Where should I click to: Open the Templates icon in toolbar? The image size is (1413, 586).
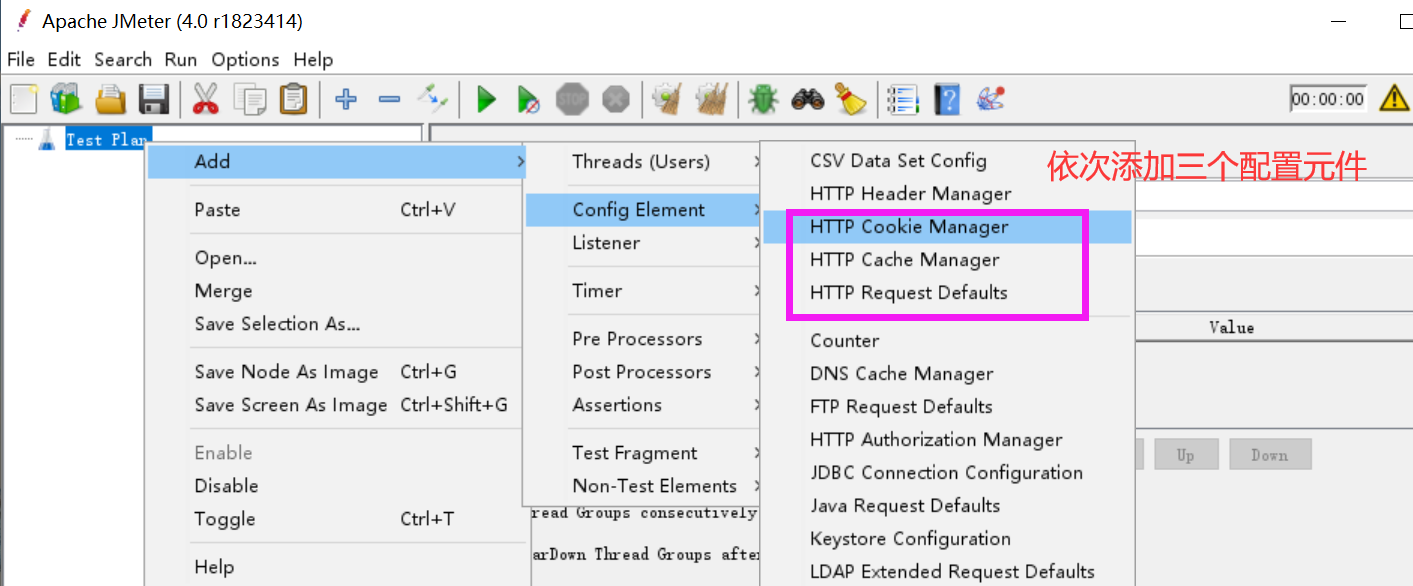66,99
